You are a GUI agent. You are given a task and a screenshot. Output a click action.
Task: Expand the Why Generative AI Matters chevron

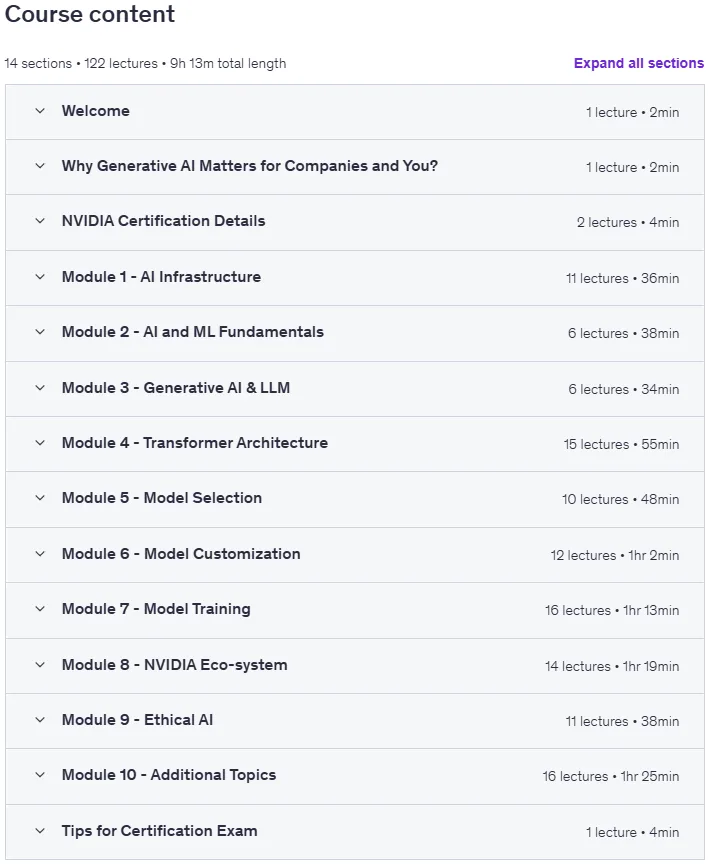pyautogui.click(x=40, y=166)
